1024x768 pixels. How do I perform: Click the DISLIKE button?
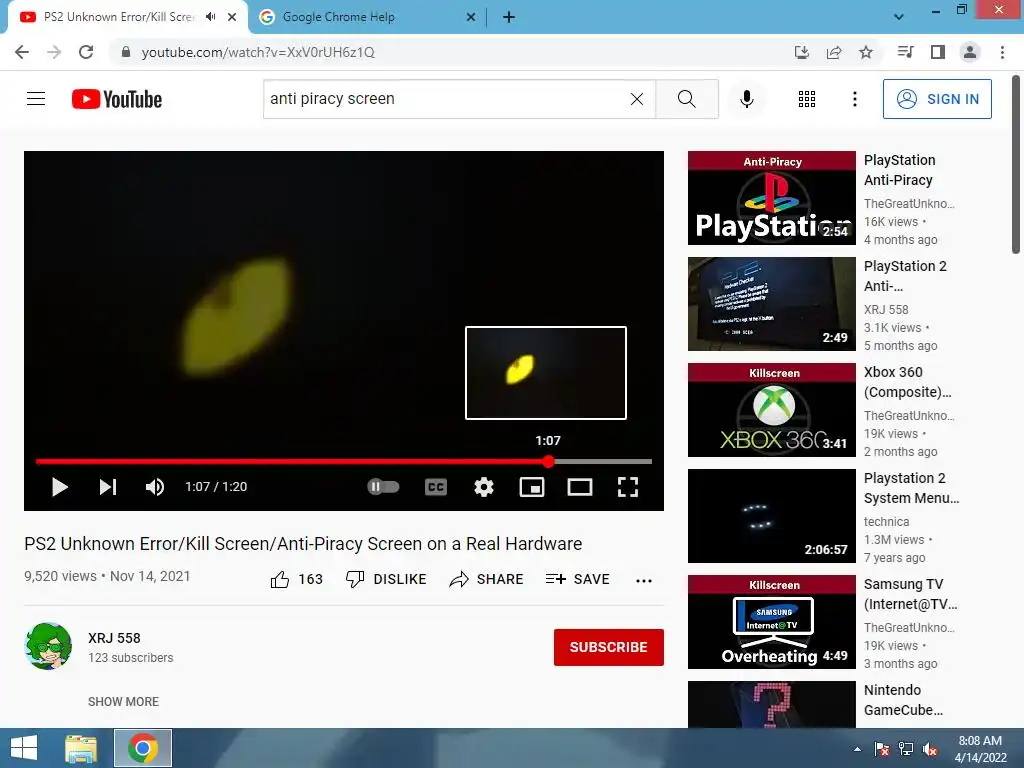click(x=386, y=579)
